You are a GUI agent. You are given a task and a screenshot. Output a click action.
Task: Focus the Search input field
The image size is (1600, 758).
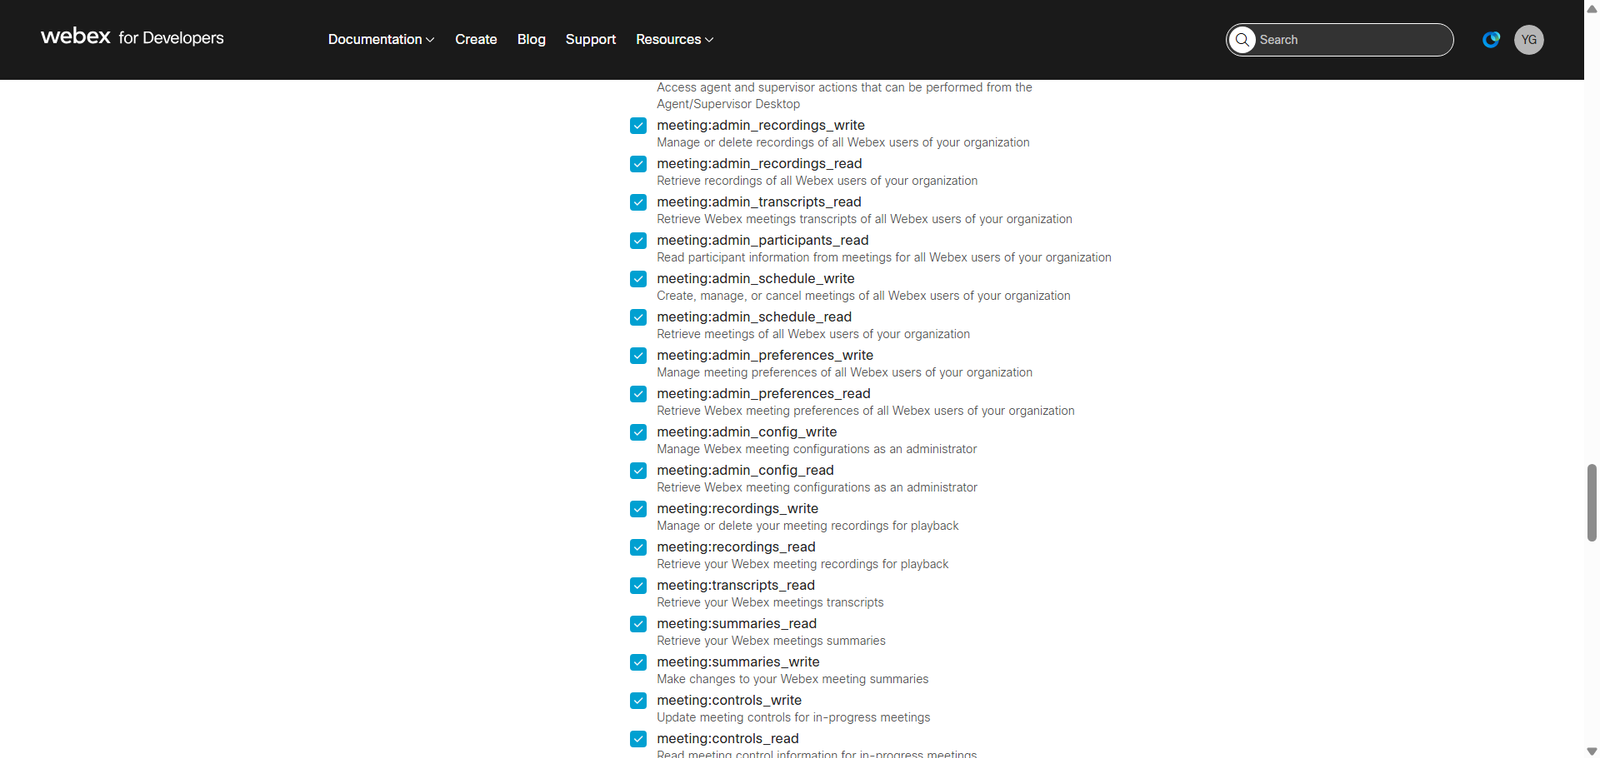coord(1350,40)
